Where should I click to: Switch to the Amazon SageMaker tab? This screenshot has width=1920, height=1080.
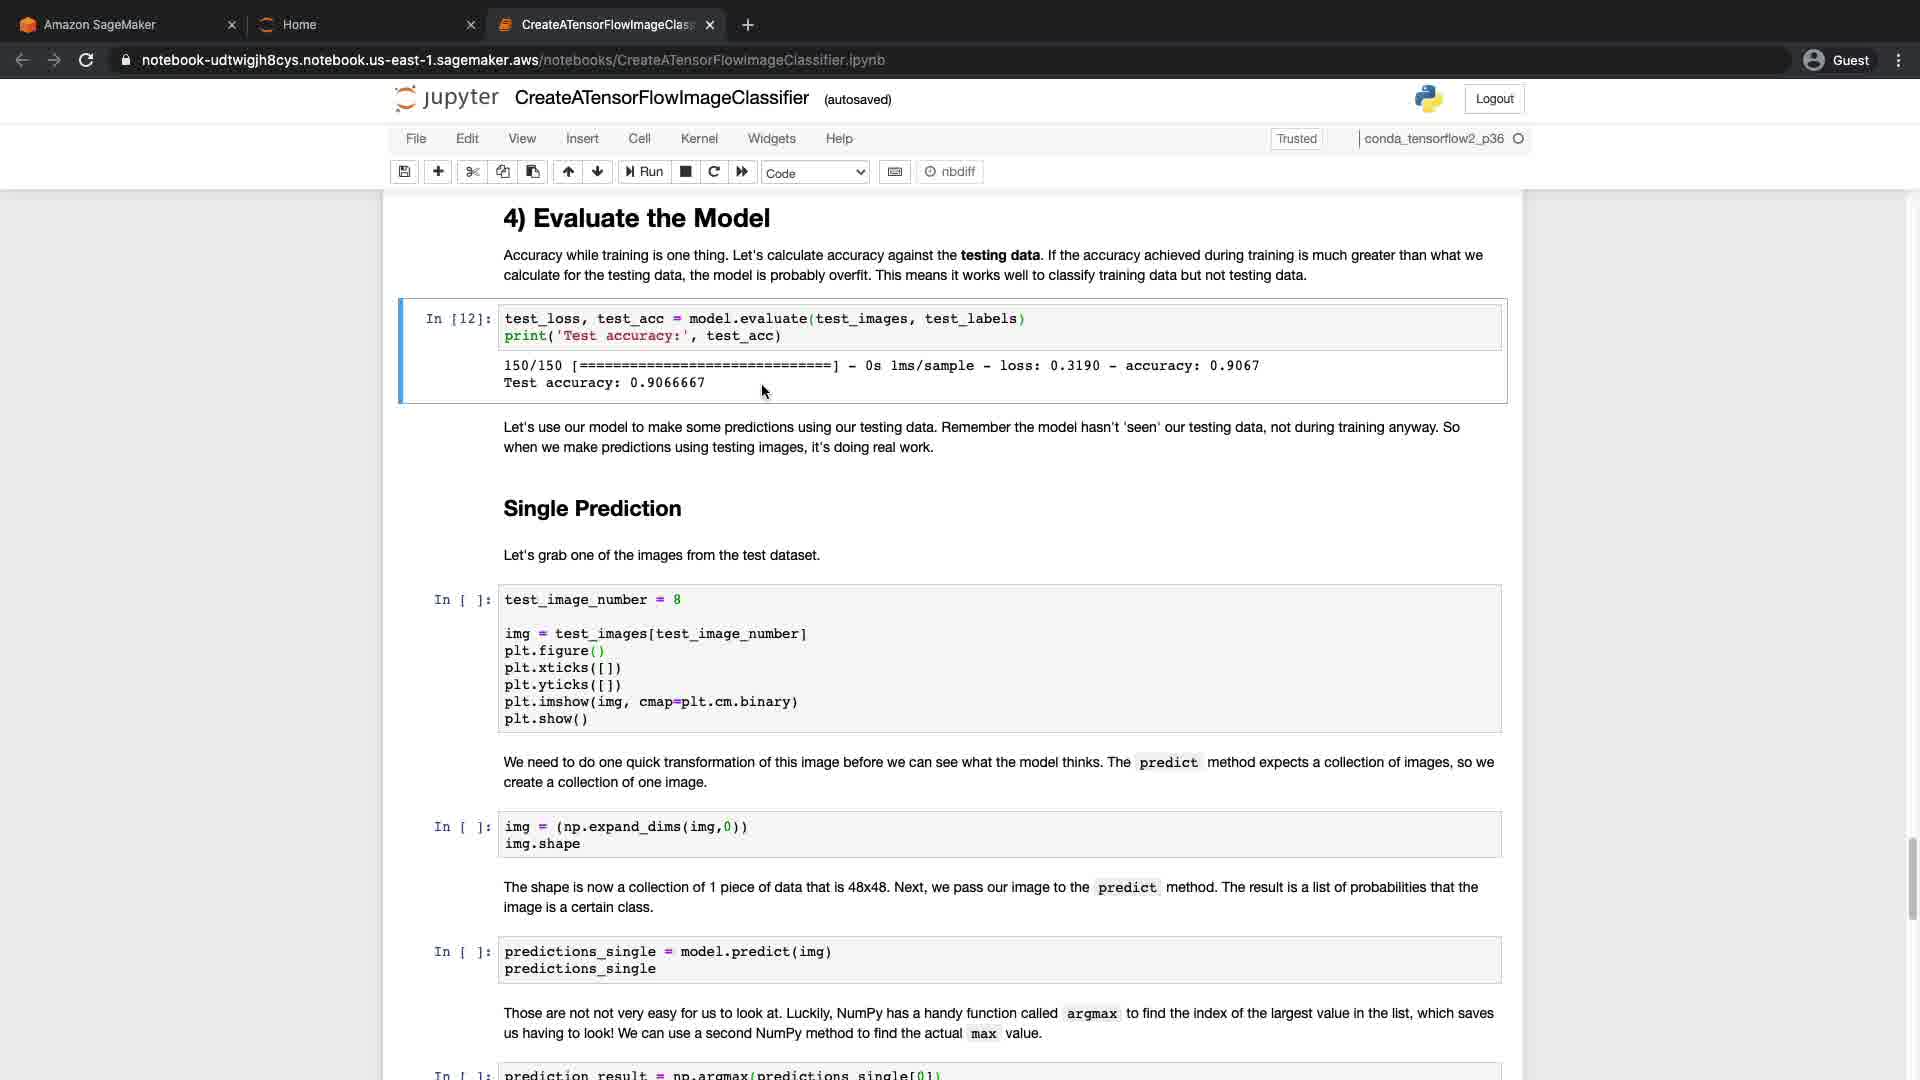coord(100,25)
